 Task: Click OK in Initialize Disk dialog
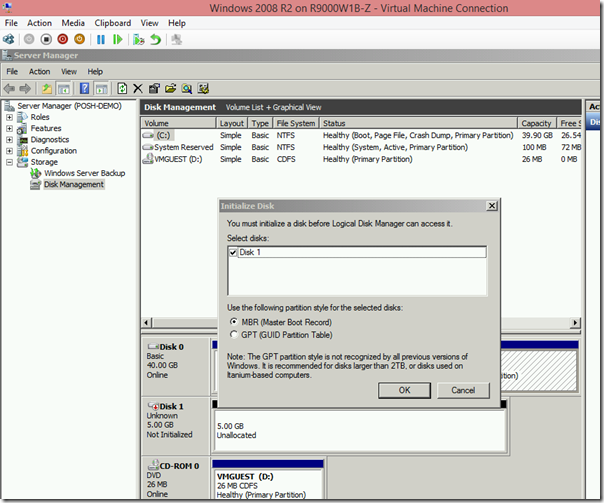coord(404,390)
